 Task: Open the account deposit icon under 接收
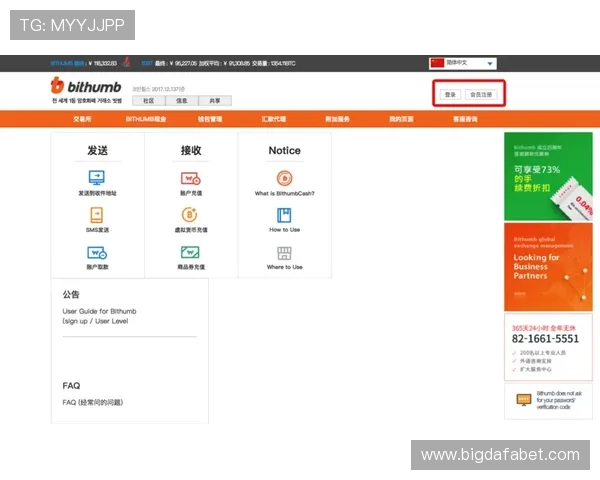click(x=190, y=178)
